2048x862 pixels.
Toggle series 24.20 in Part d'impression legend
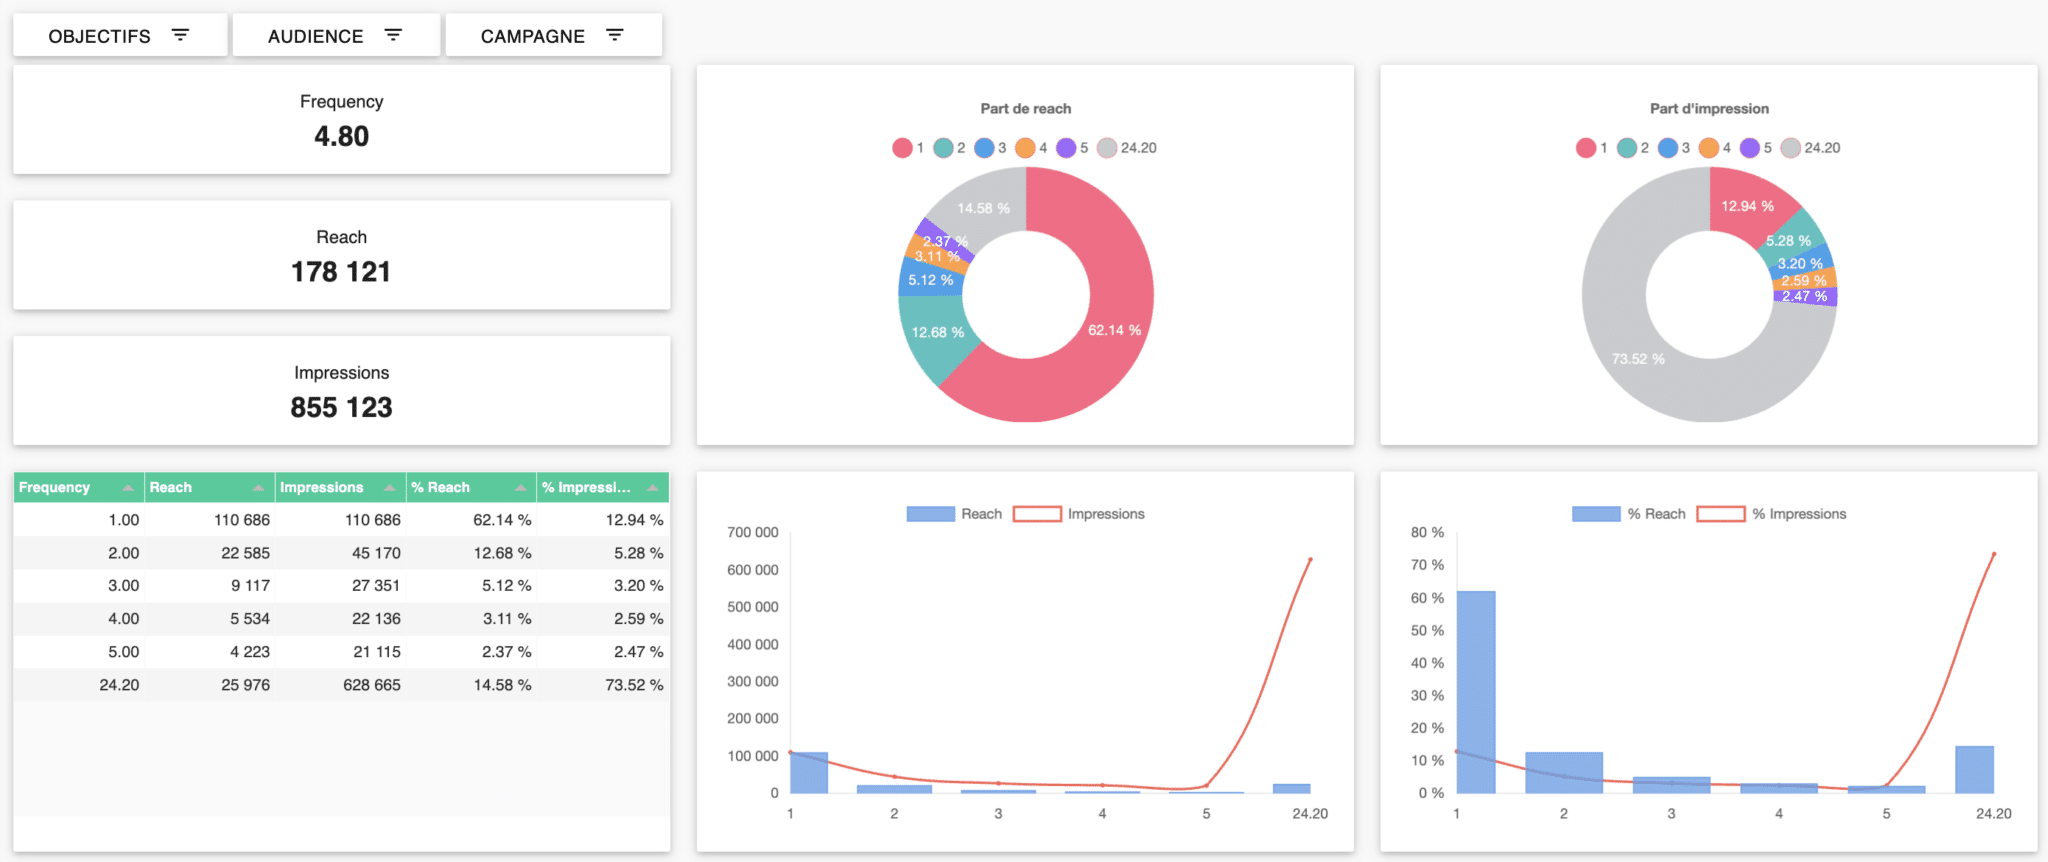pyautogui.click(x=1811, y=148)
